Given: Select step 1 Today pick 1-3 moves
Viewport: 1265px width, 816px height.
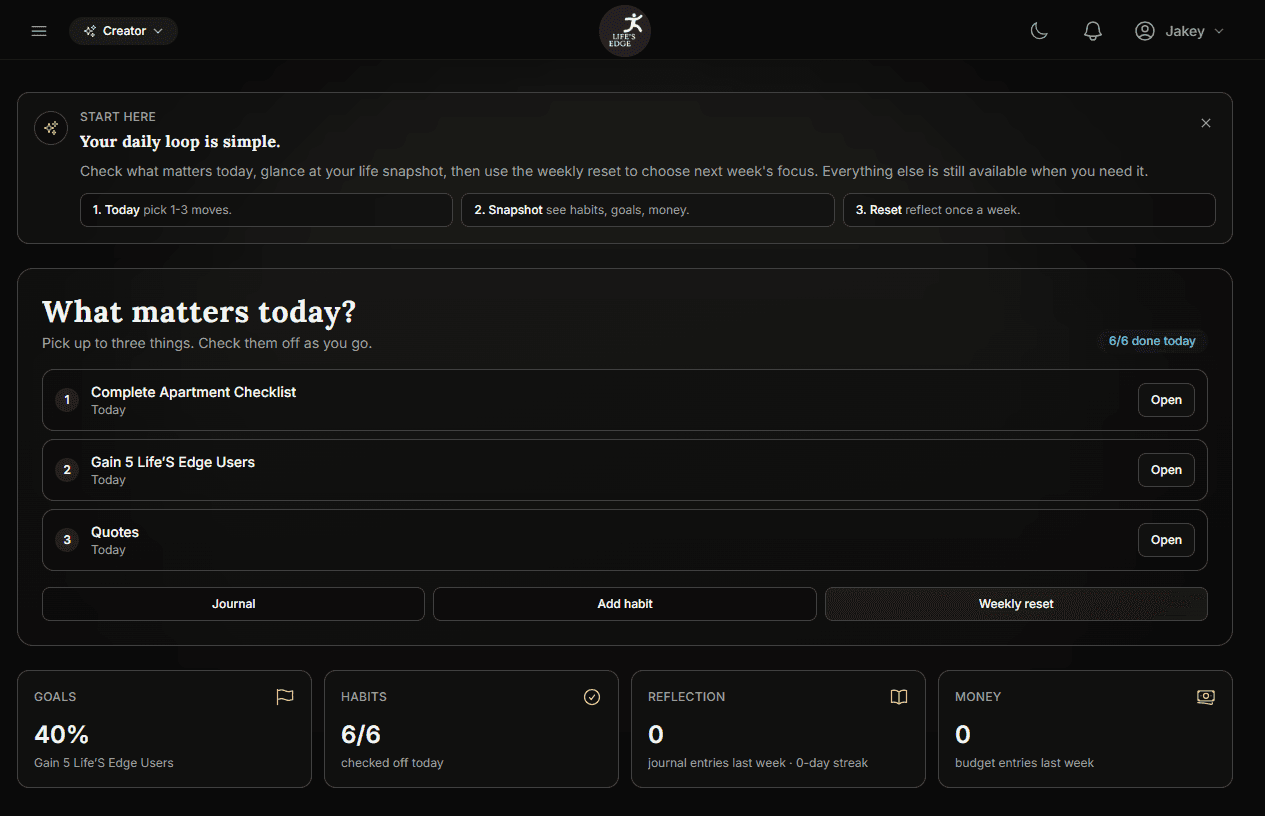Looking at the screenshot, I should point(266,210).
